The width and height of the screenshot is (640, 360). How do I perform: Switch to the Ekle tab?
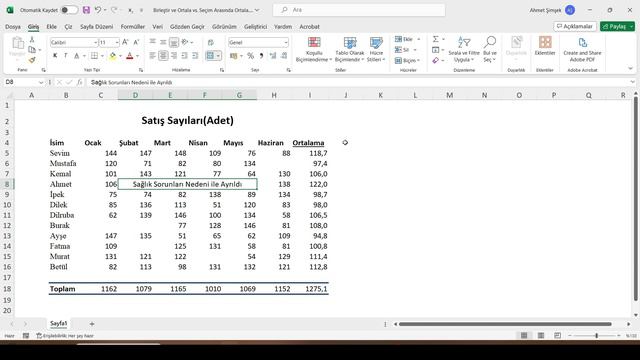pyautogui.click(x=51, y=27)
